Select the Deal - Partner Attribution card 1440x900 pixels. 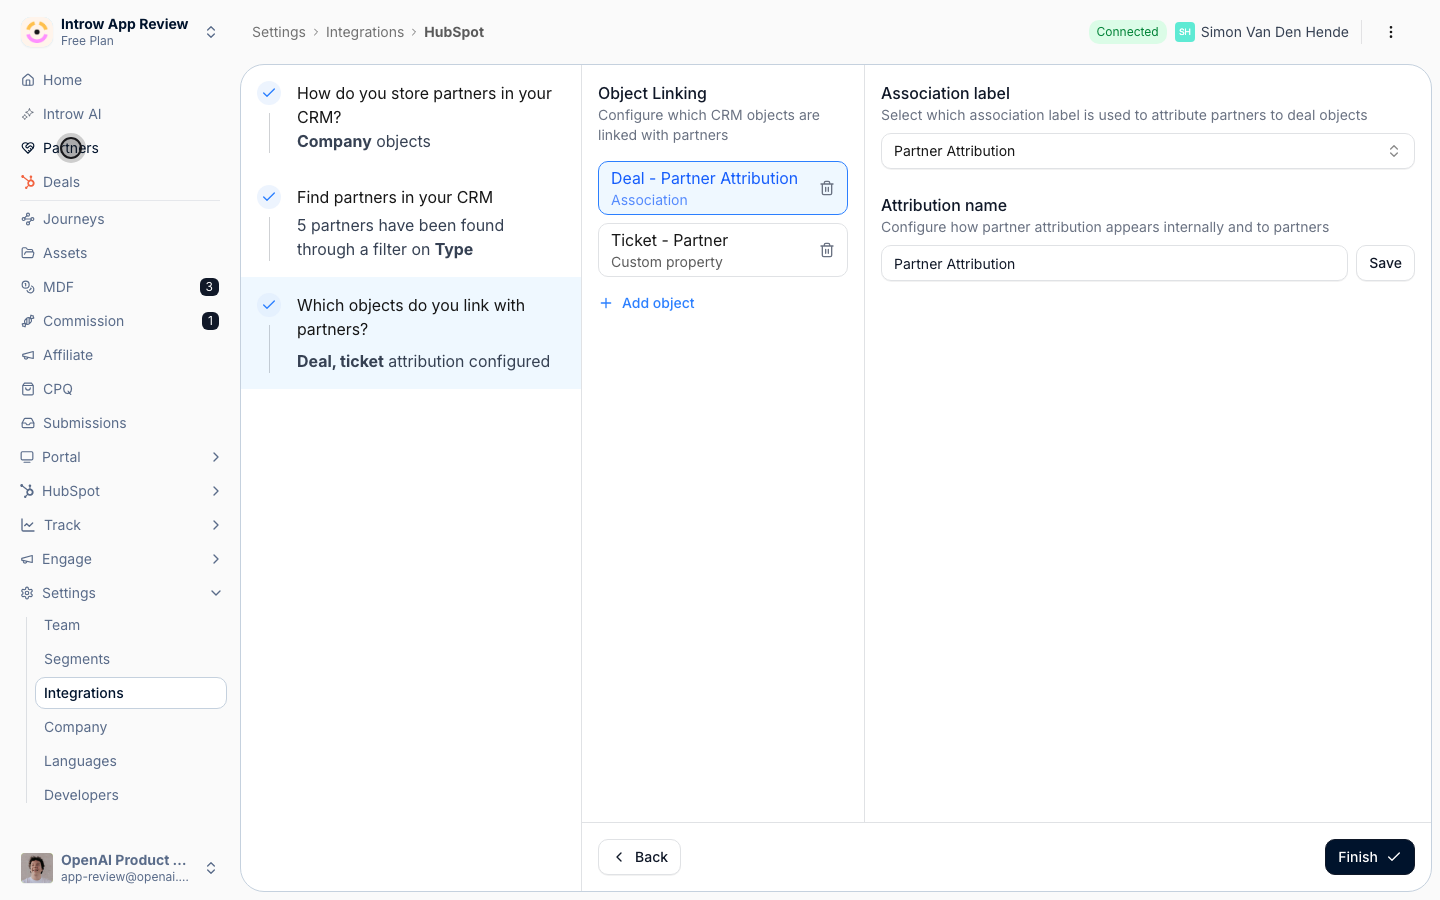(722, 188)
